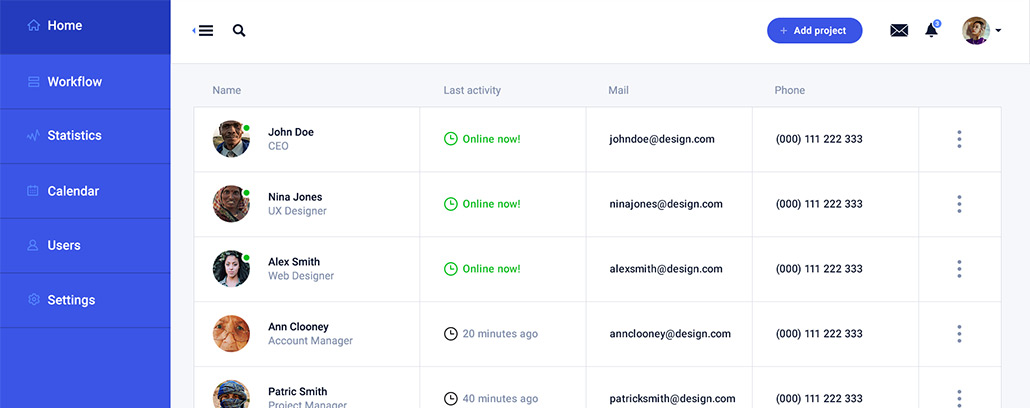Open Nina Jones' three-dot options menu

pyautogui.click(x=959, y=204)
